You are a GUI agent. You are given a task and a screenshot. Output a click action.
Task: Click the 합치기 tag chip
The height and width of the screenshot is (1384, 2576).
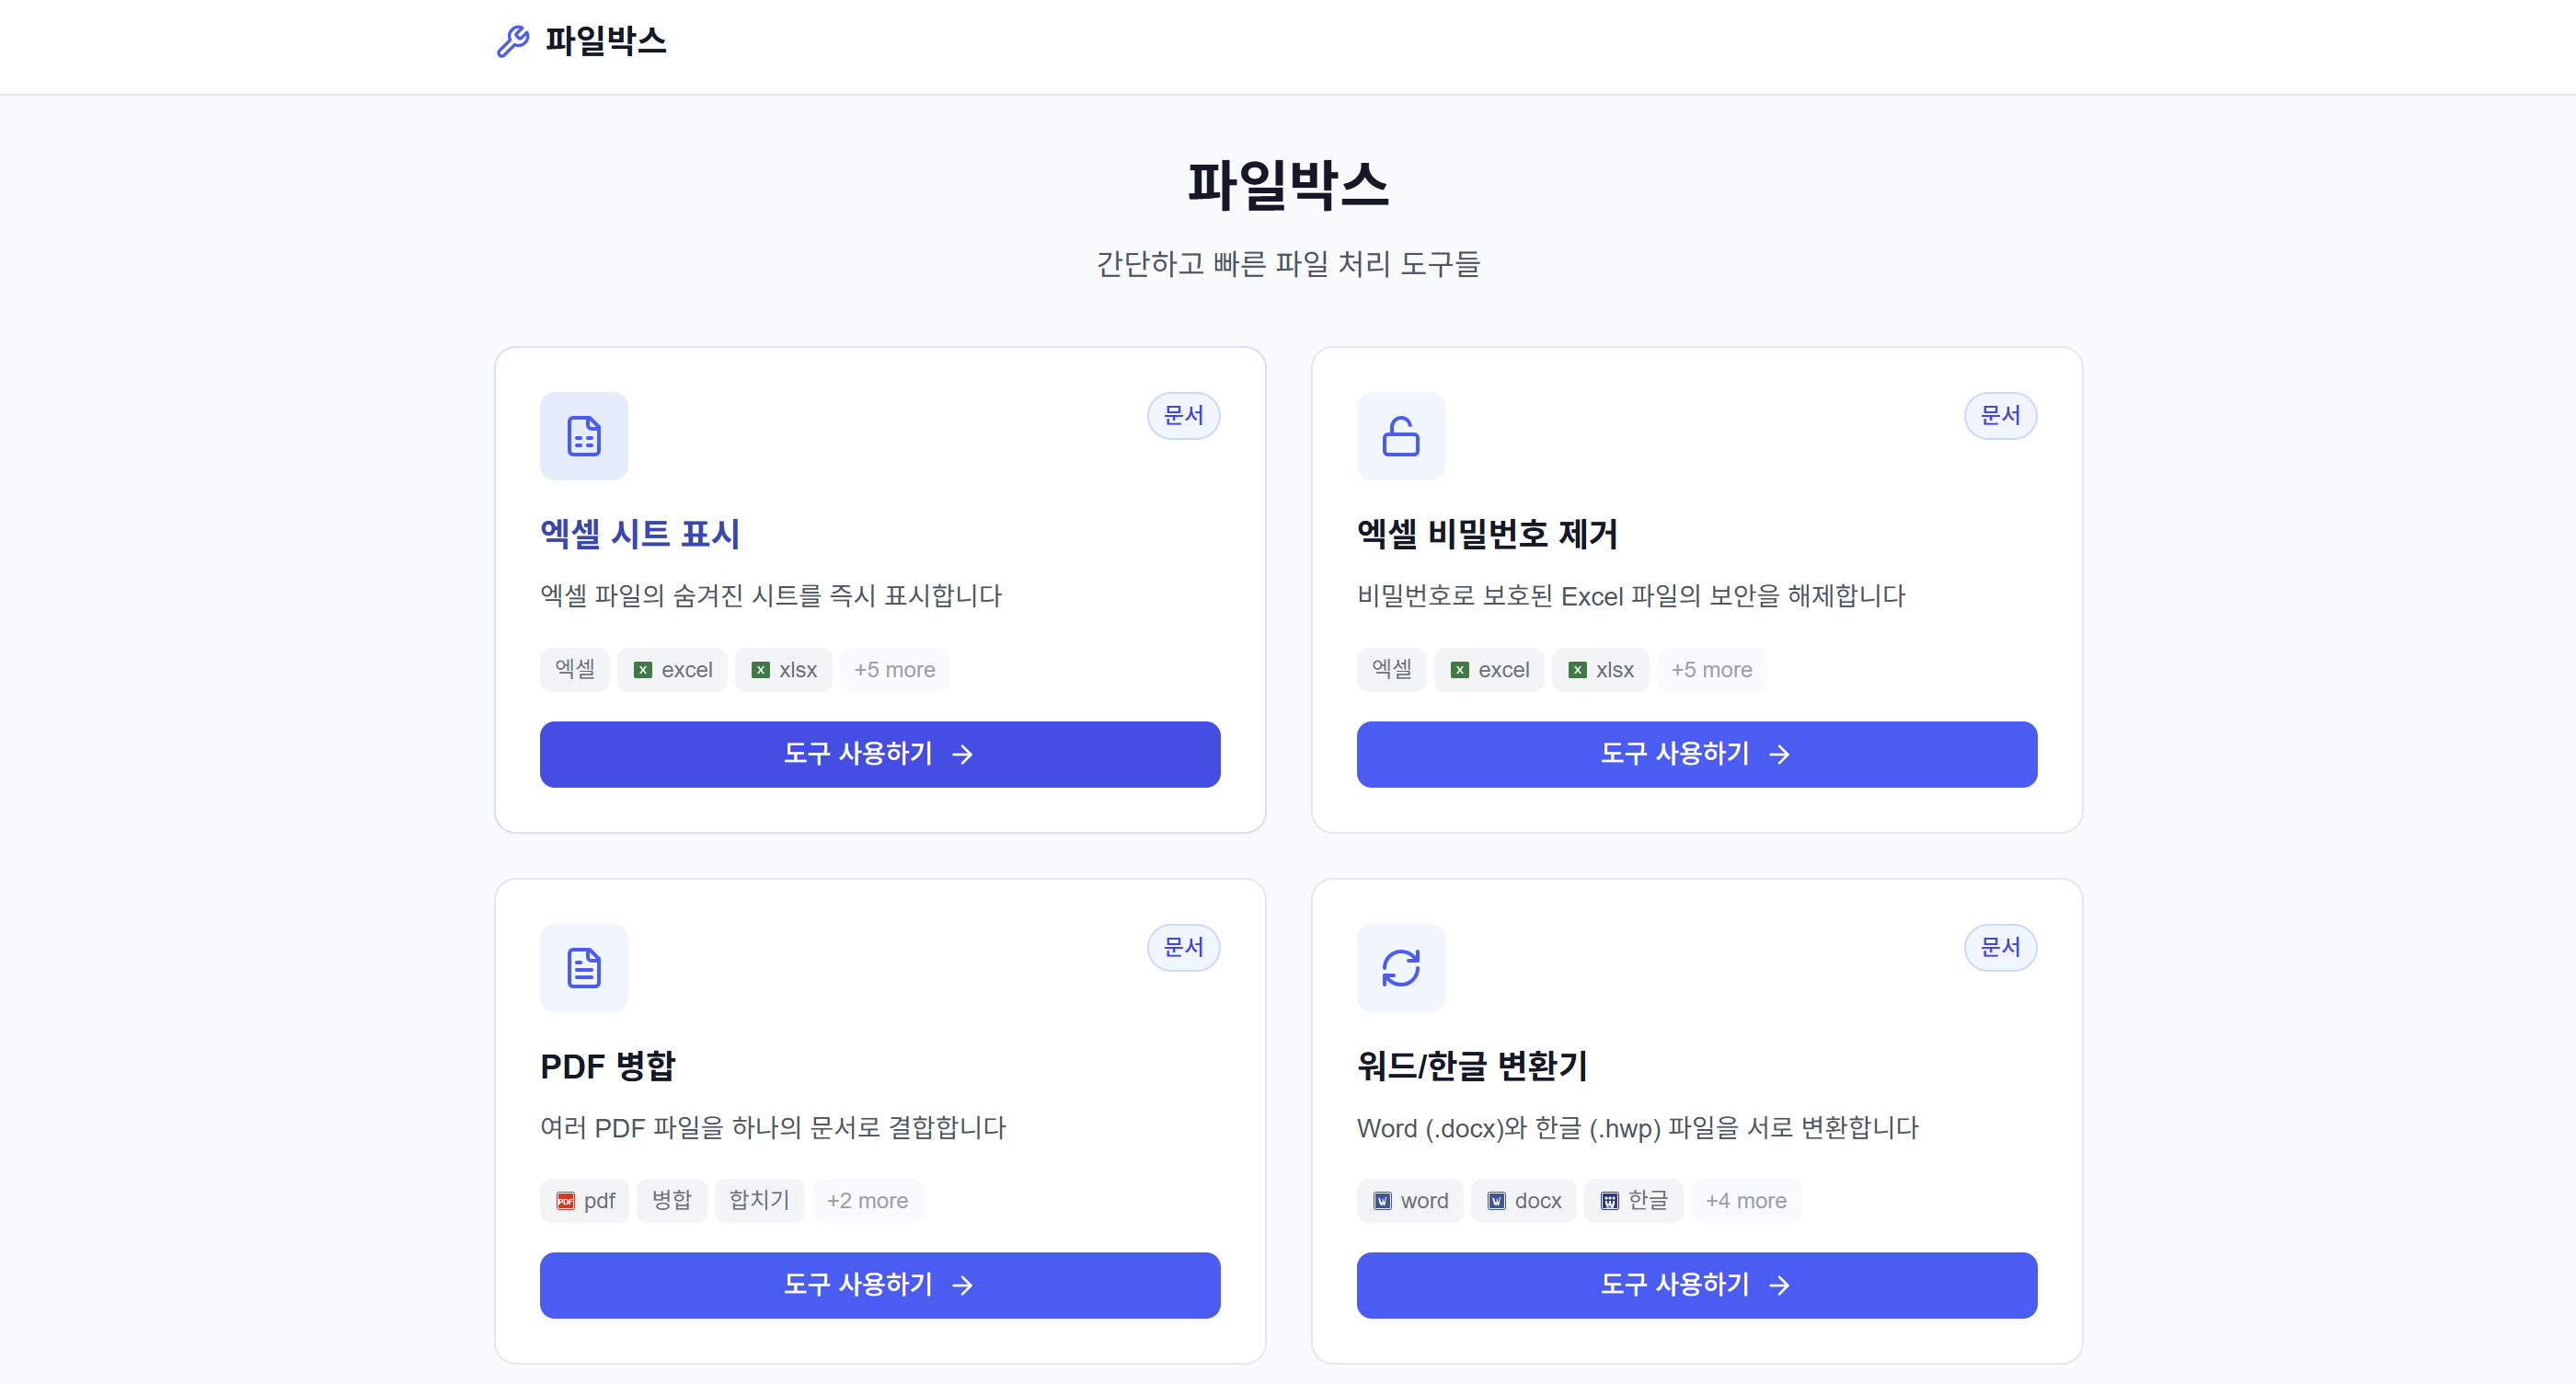tap(760, 1201)
